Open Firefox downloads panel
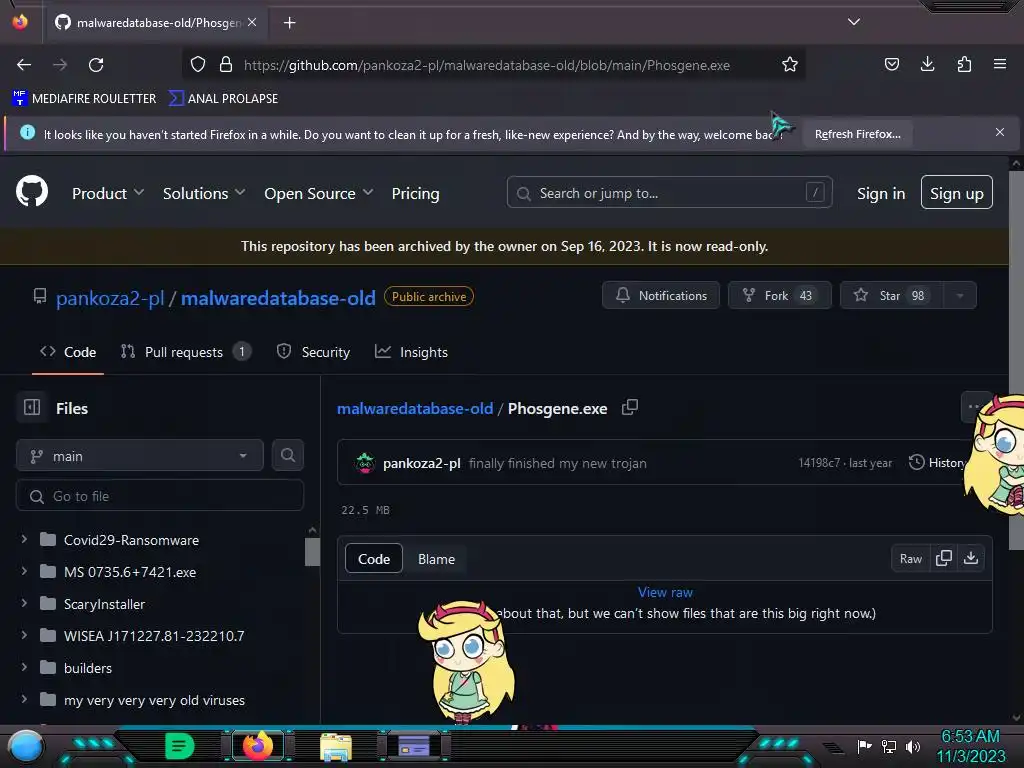 (927, 64)
